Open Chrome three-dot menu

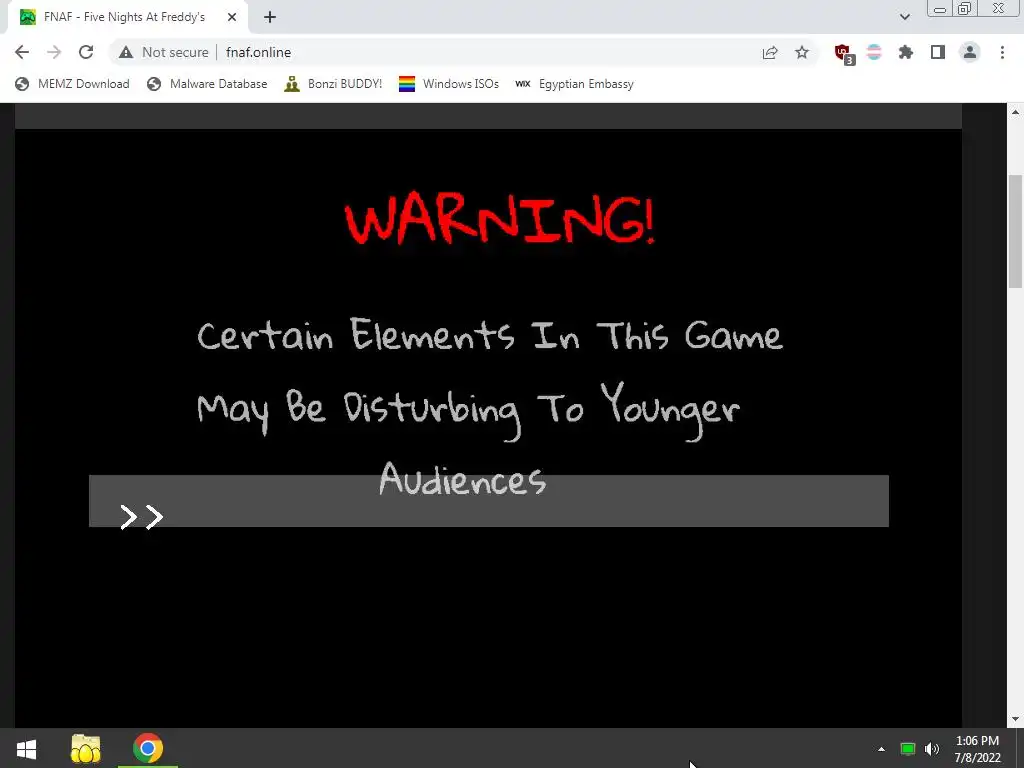pyautogui.click(x=1002, y=52)
